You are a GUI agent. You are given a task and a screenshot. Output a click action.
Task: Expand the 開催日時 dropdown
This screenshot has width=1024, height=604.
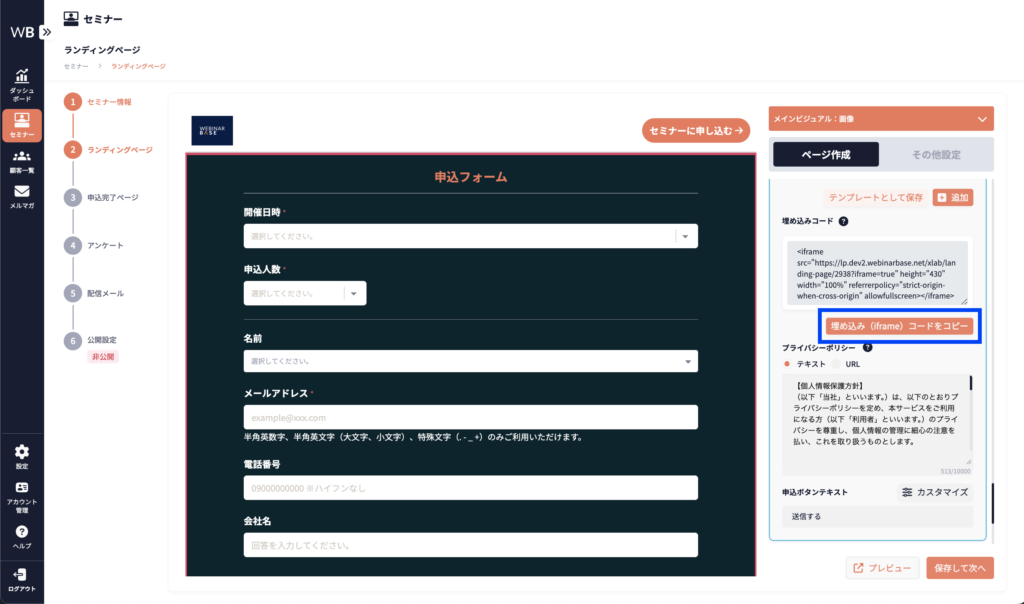click(x=685, y=236)
